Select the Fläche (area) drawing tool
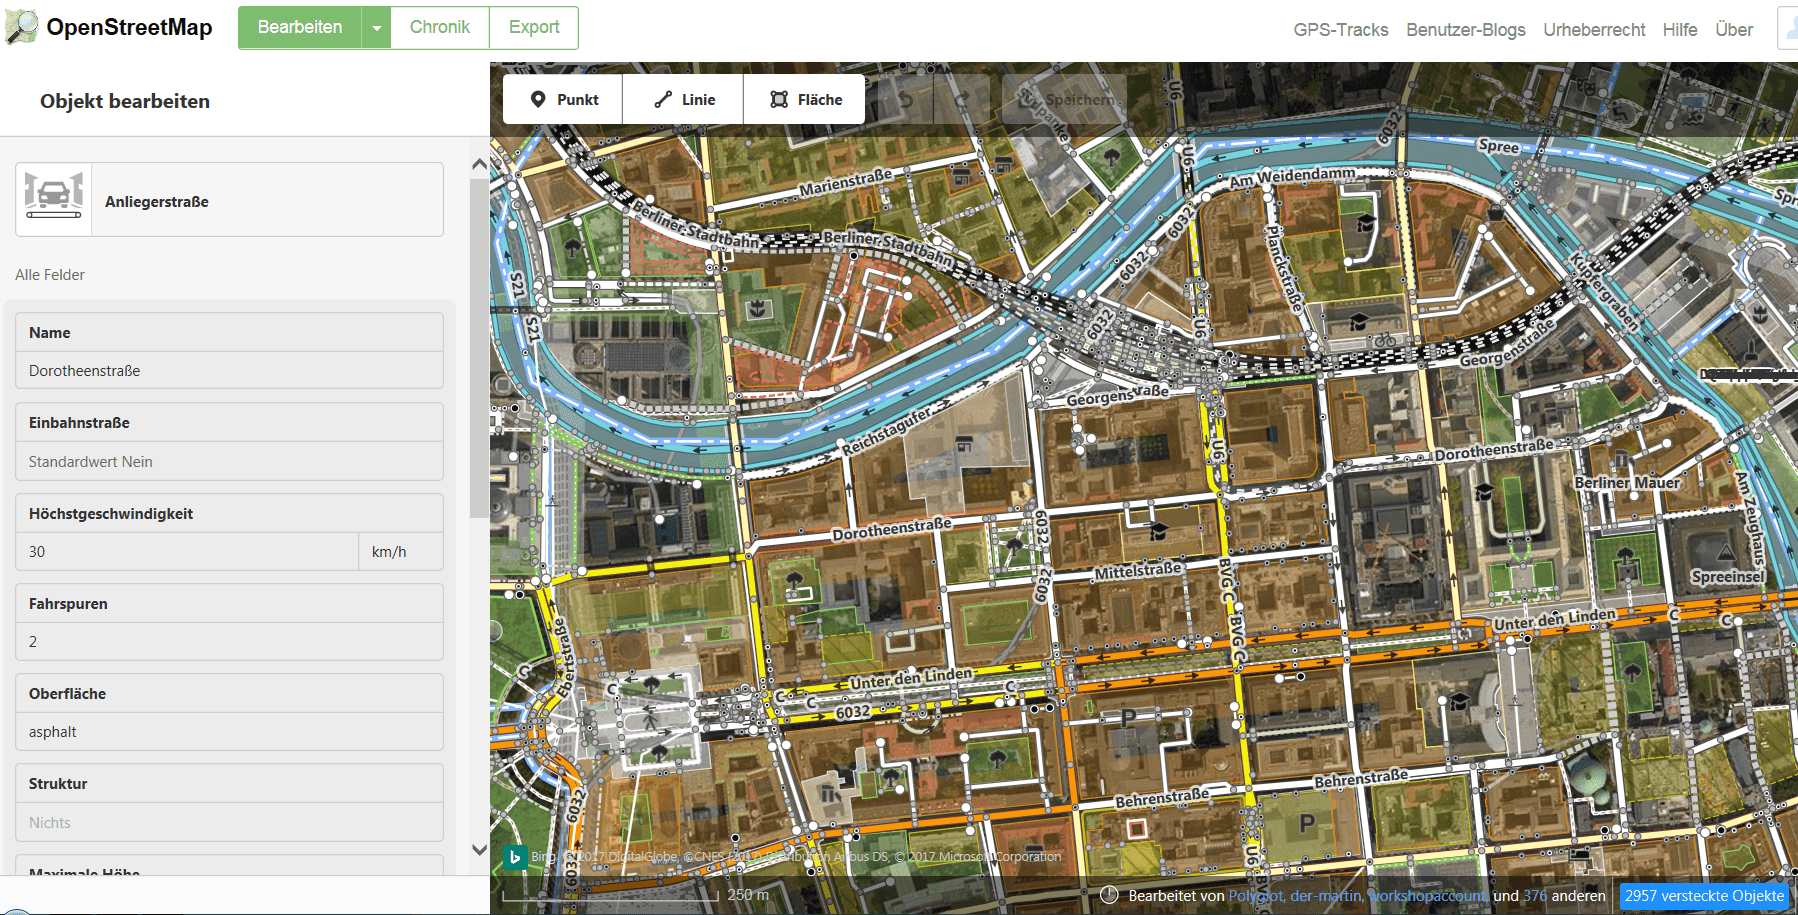This screenshot has width=1798, height=915. (804, 99)
